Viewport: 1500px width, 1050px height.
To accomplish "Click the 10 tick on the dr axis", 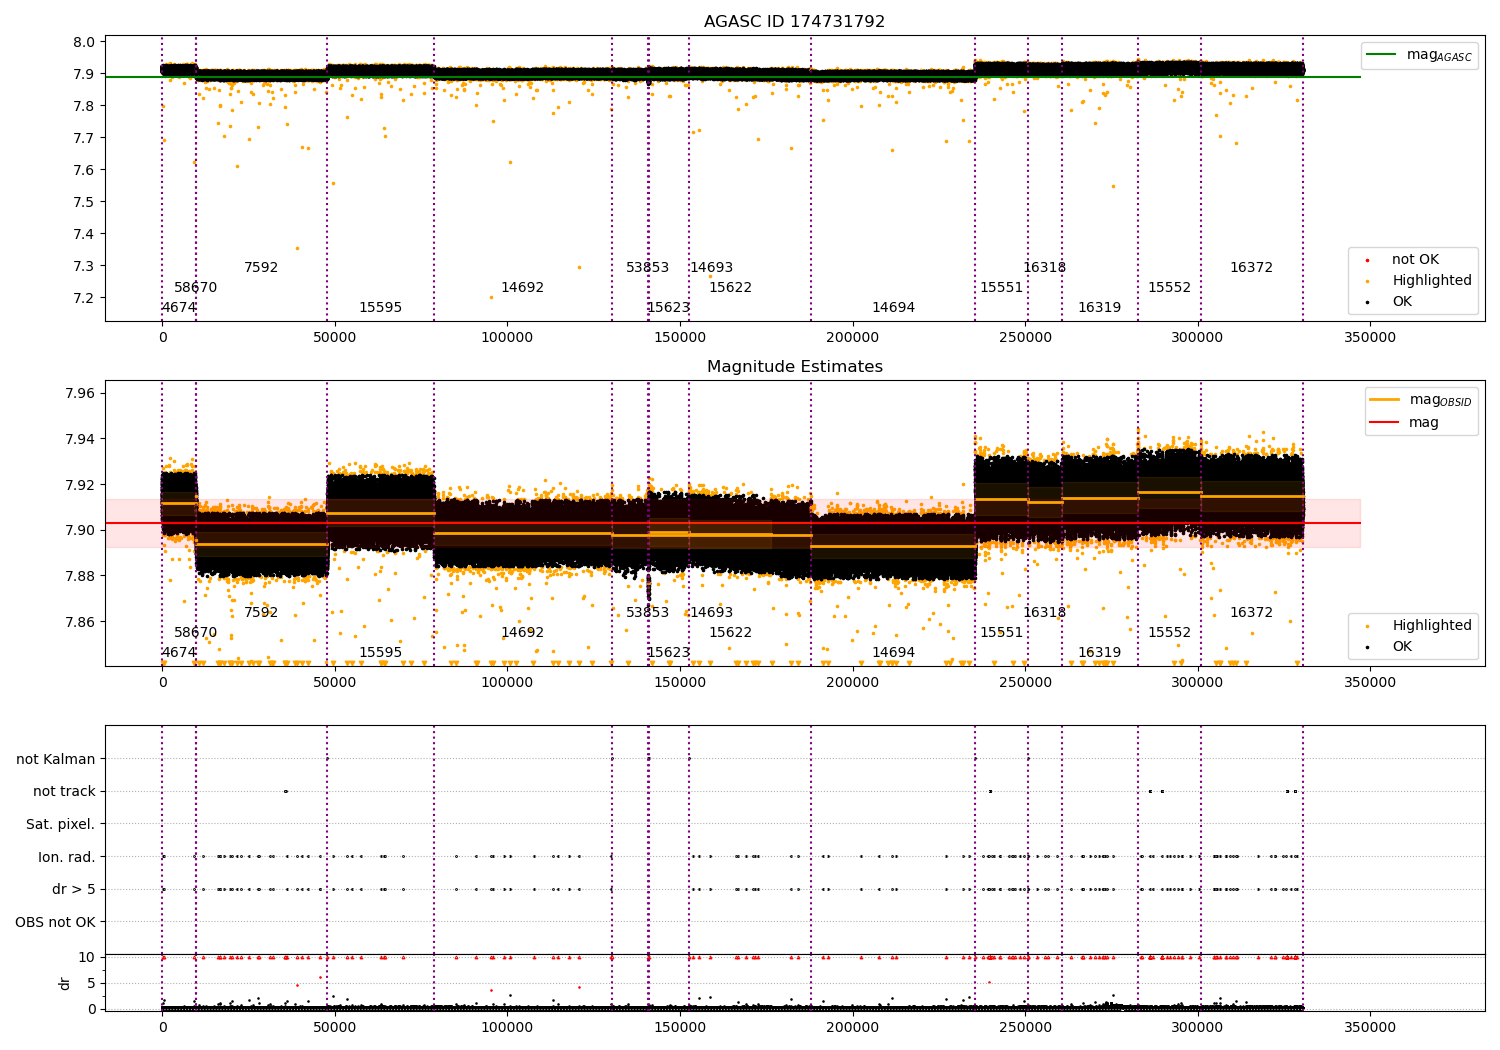I will 88,958.
